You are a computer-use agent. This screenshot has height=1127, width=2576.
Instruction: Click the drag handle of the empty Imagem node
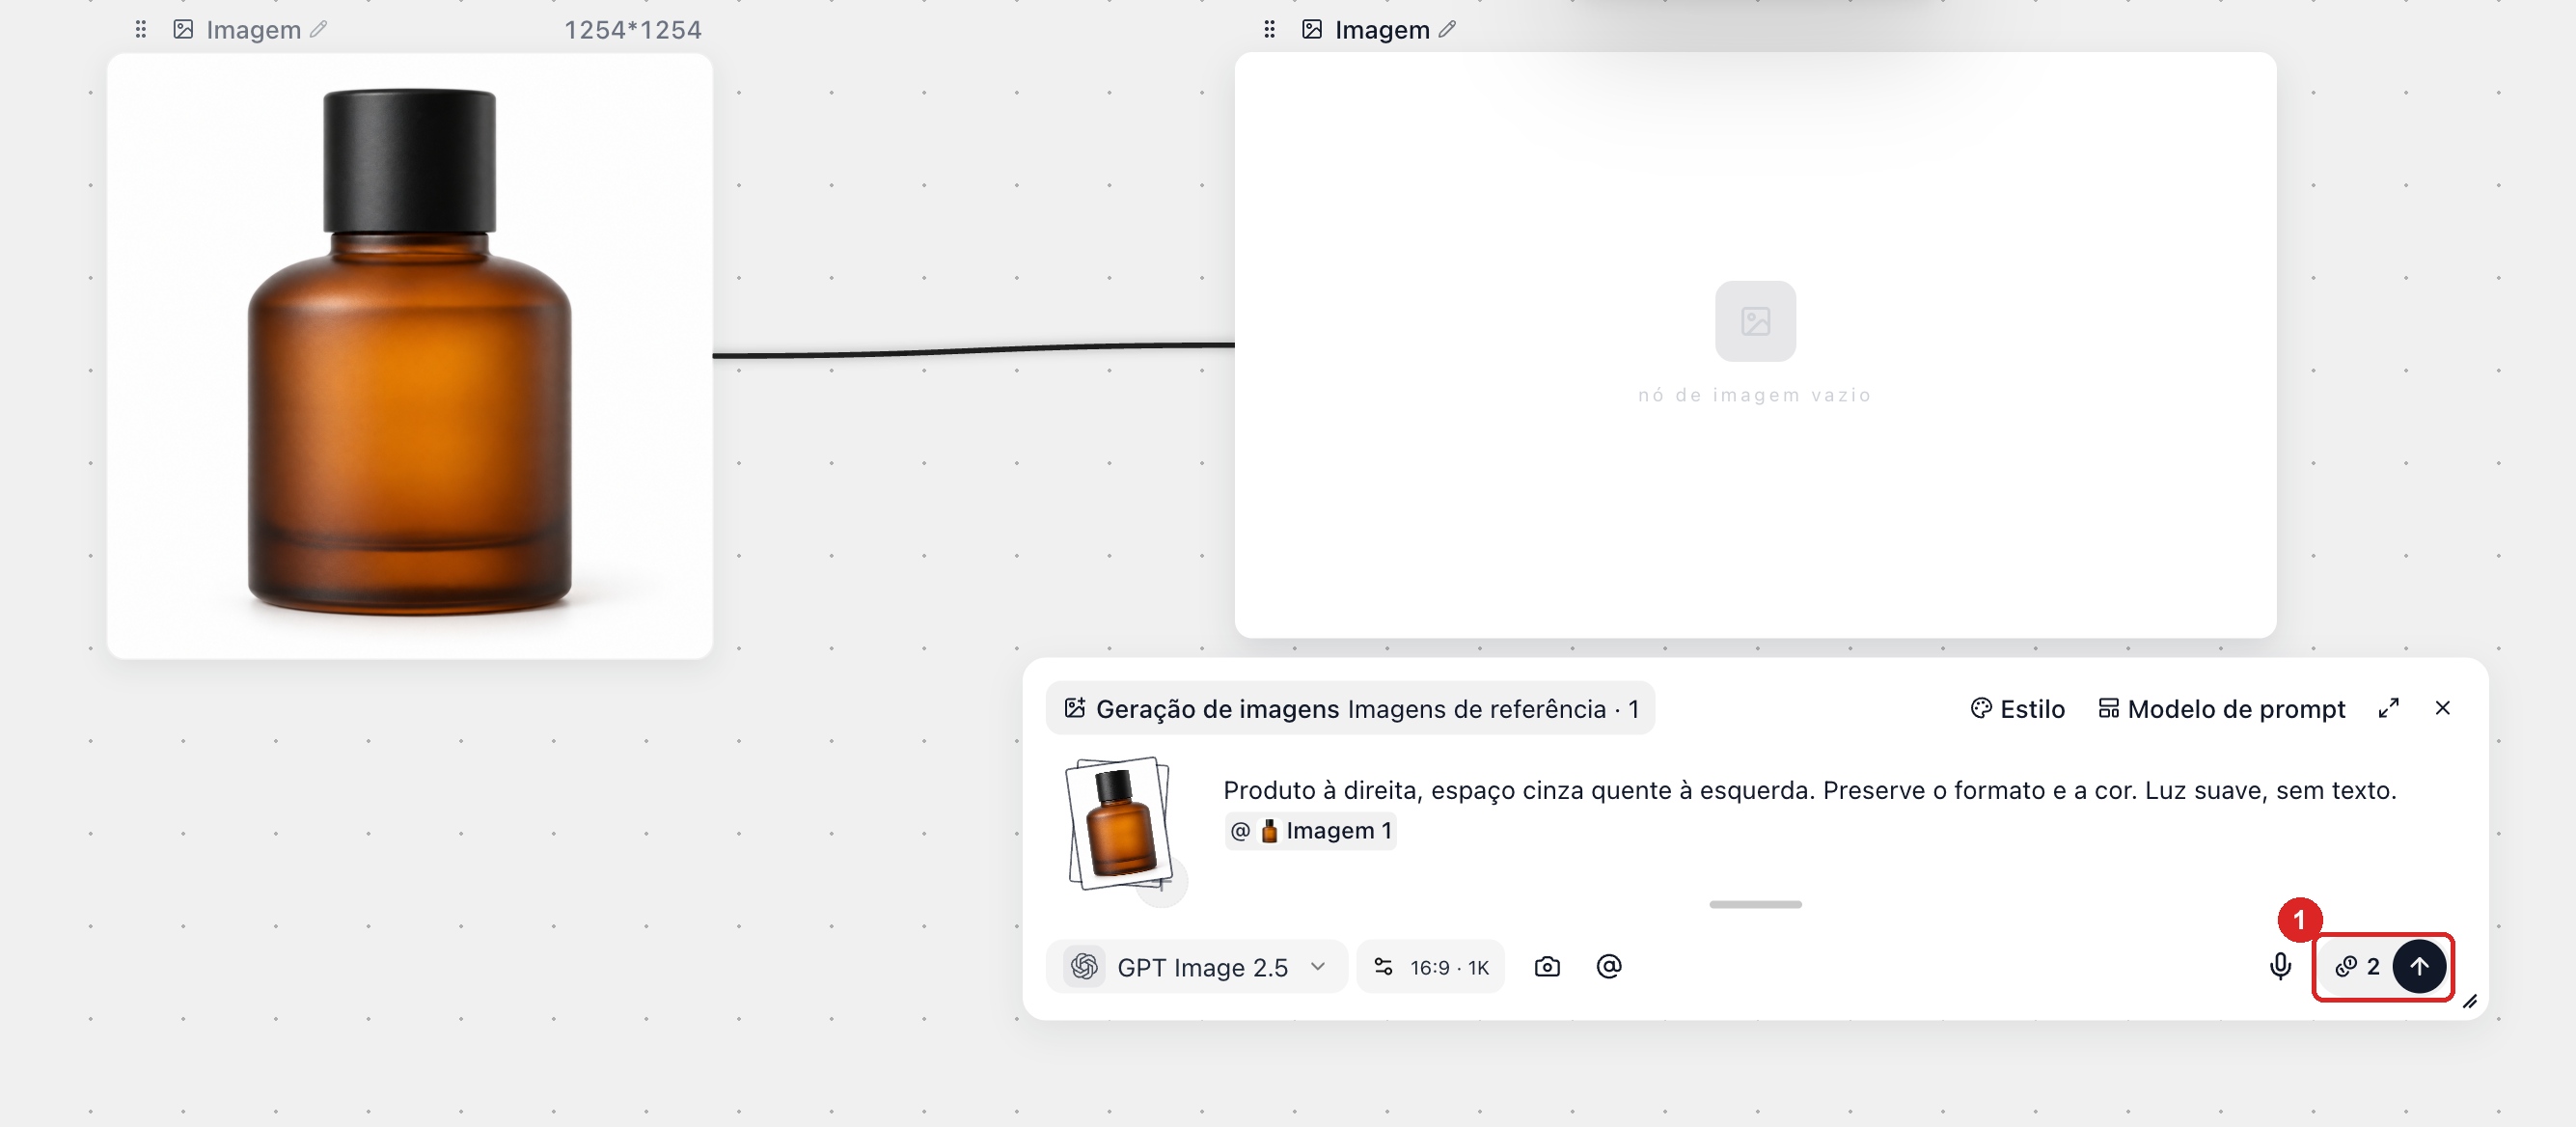tap(1269, 30)
